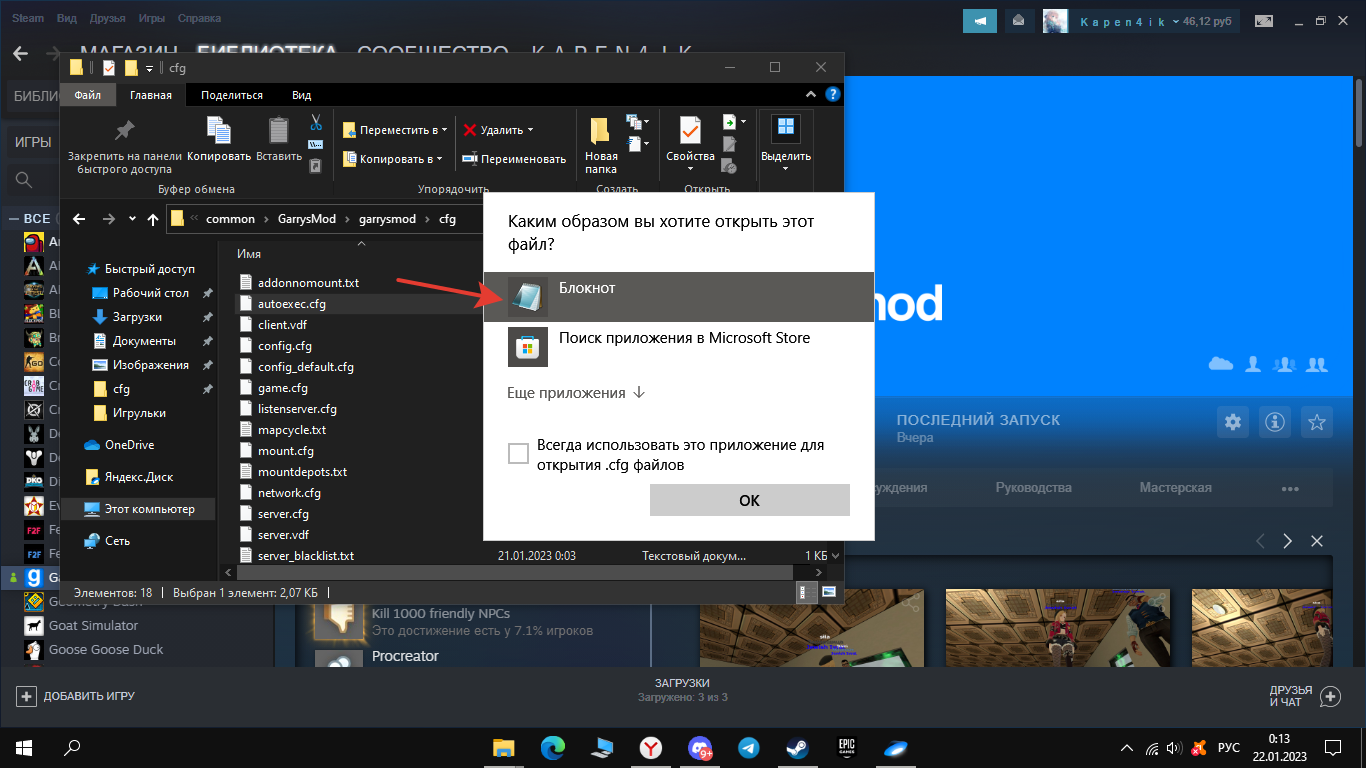
Task: Show game info in Steam
Action: coord(1275,421)
